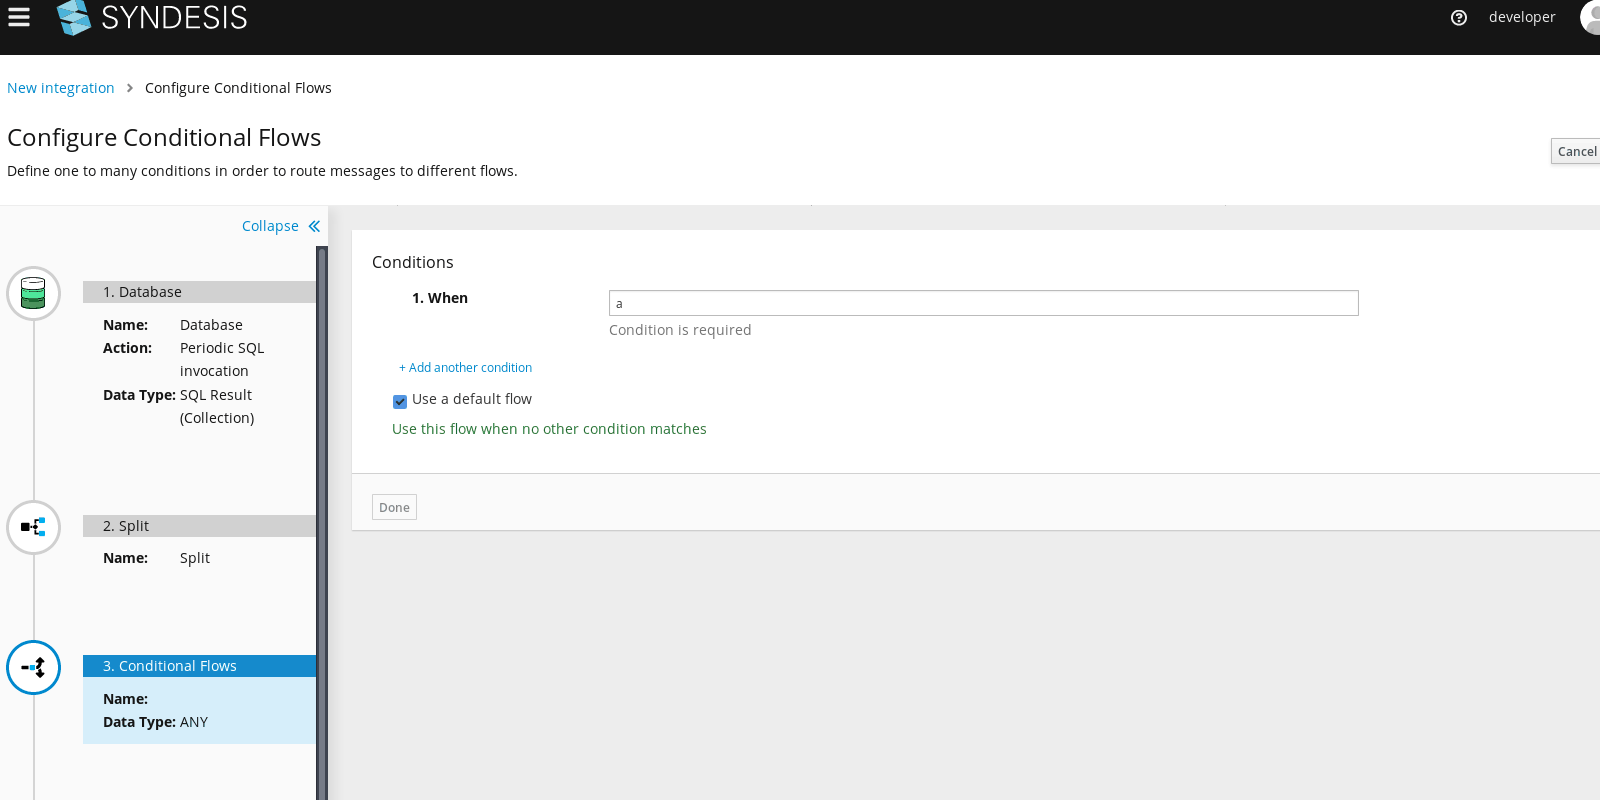The image size is (1600, 800).
Task: Click Use this flow when no other condition matches
Action: click(x=549, y=429)
